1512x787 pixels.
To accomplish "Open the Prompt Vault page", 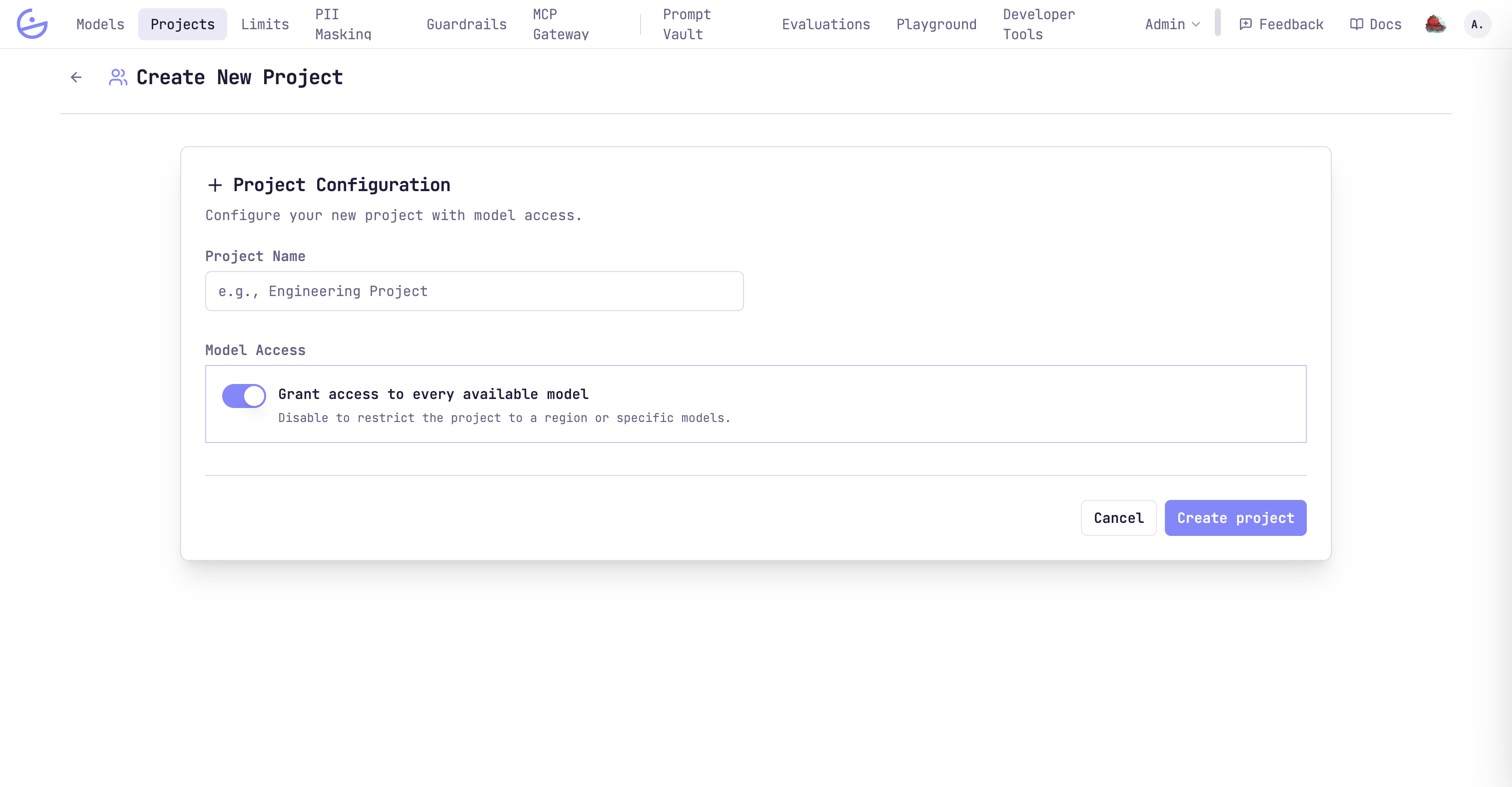I will 687,24.
